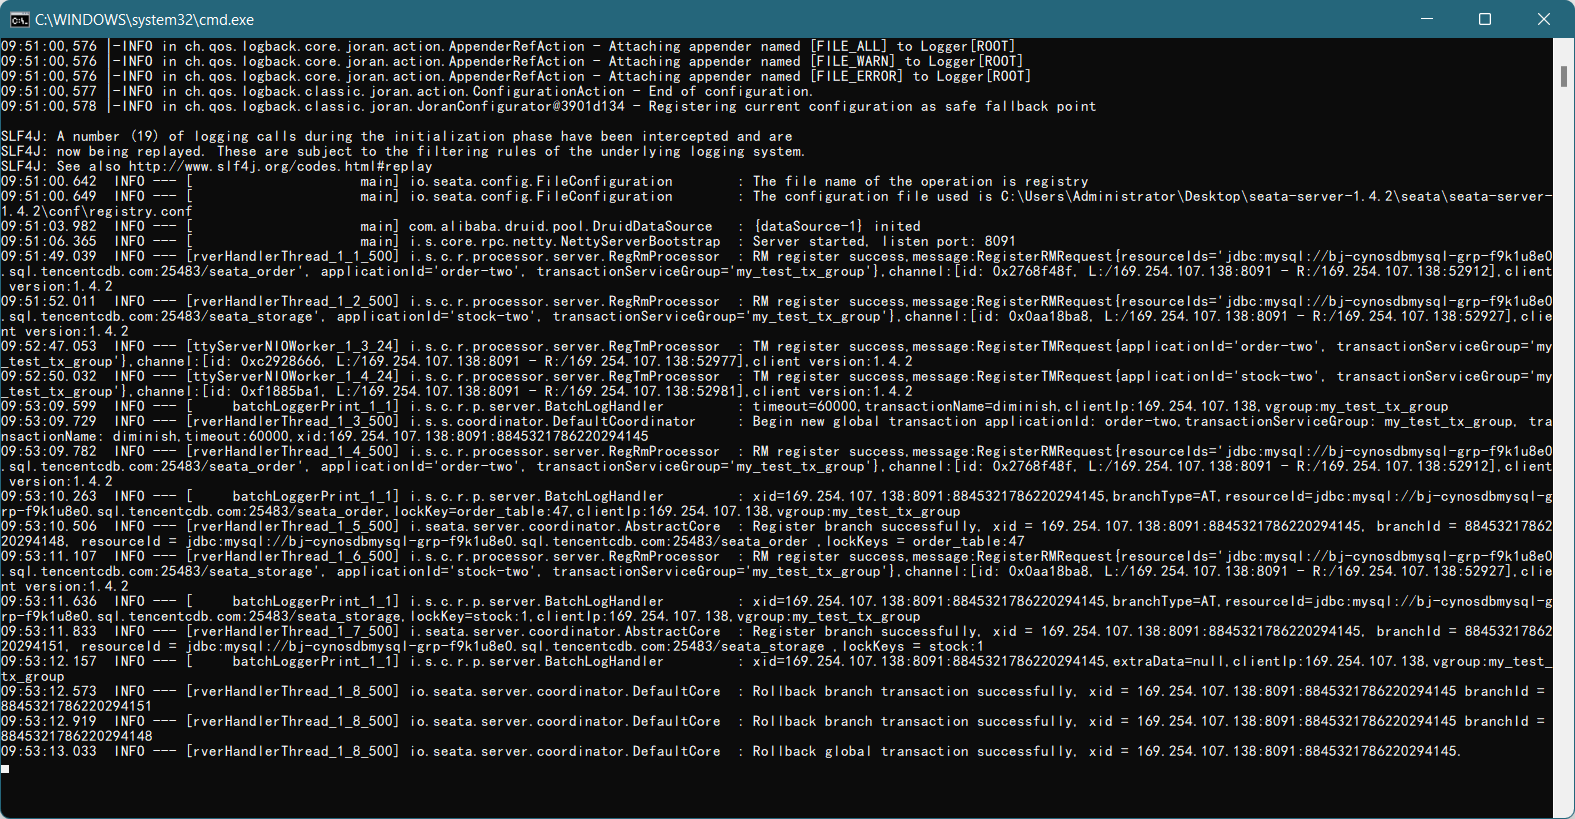This screenshot has width=1575, height=819.
Task: Click the vertical scrollbar thumb
Action: tap(1563, 76)
